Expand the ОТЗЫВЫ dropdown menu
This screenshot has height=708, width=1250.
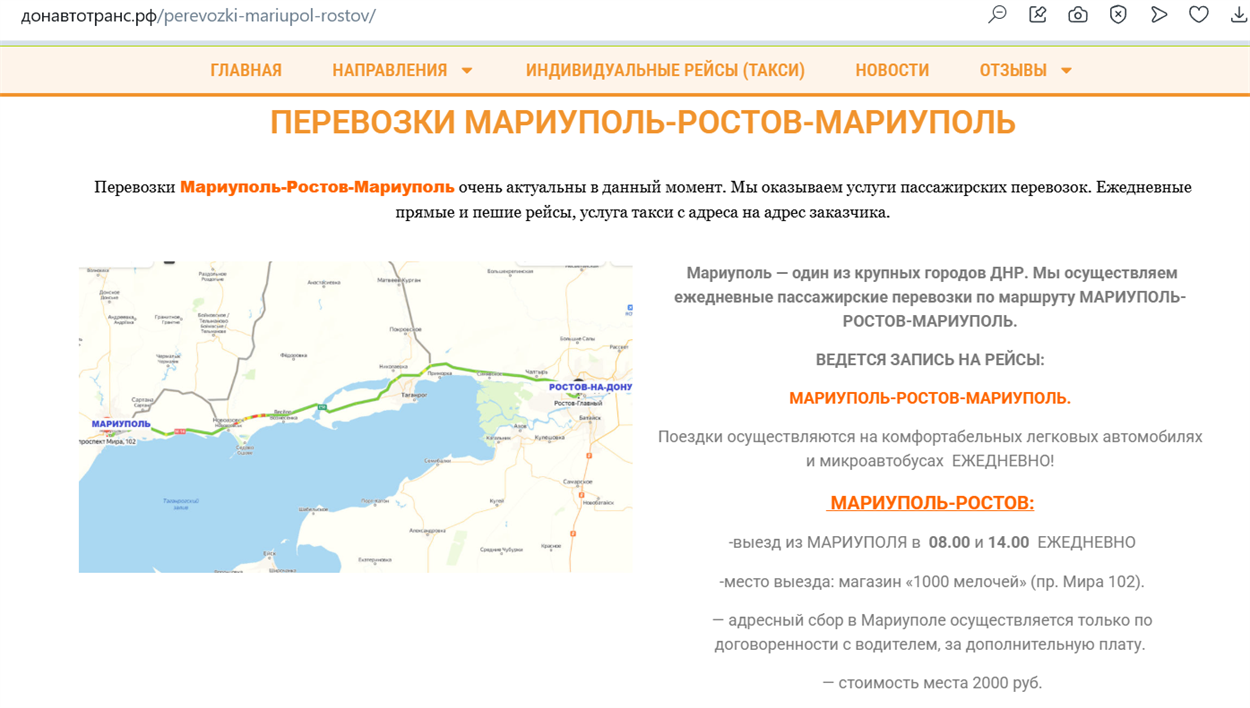click(1022, 70)
